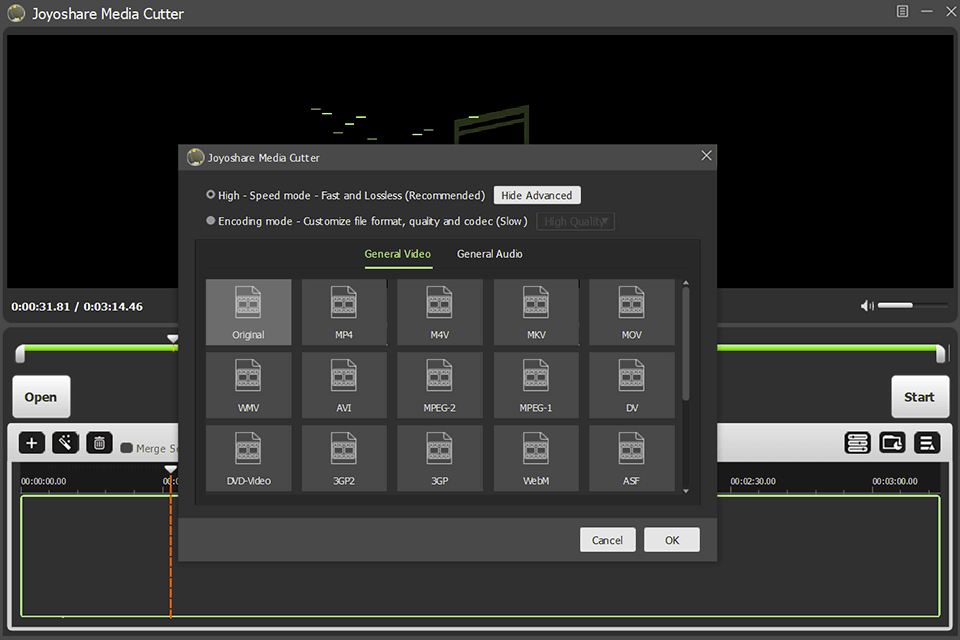
Task: Click the delete segment trash icon
Action: tap(99, 442)
